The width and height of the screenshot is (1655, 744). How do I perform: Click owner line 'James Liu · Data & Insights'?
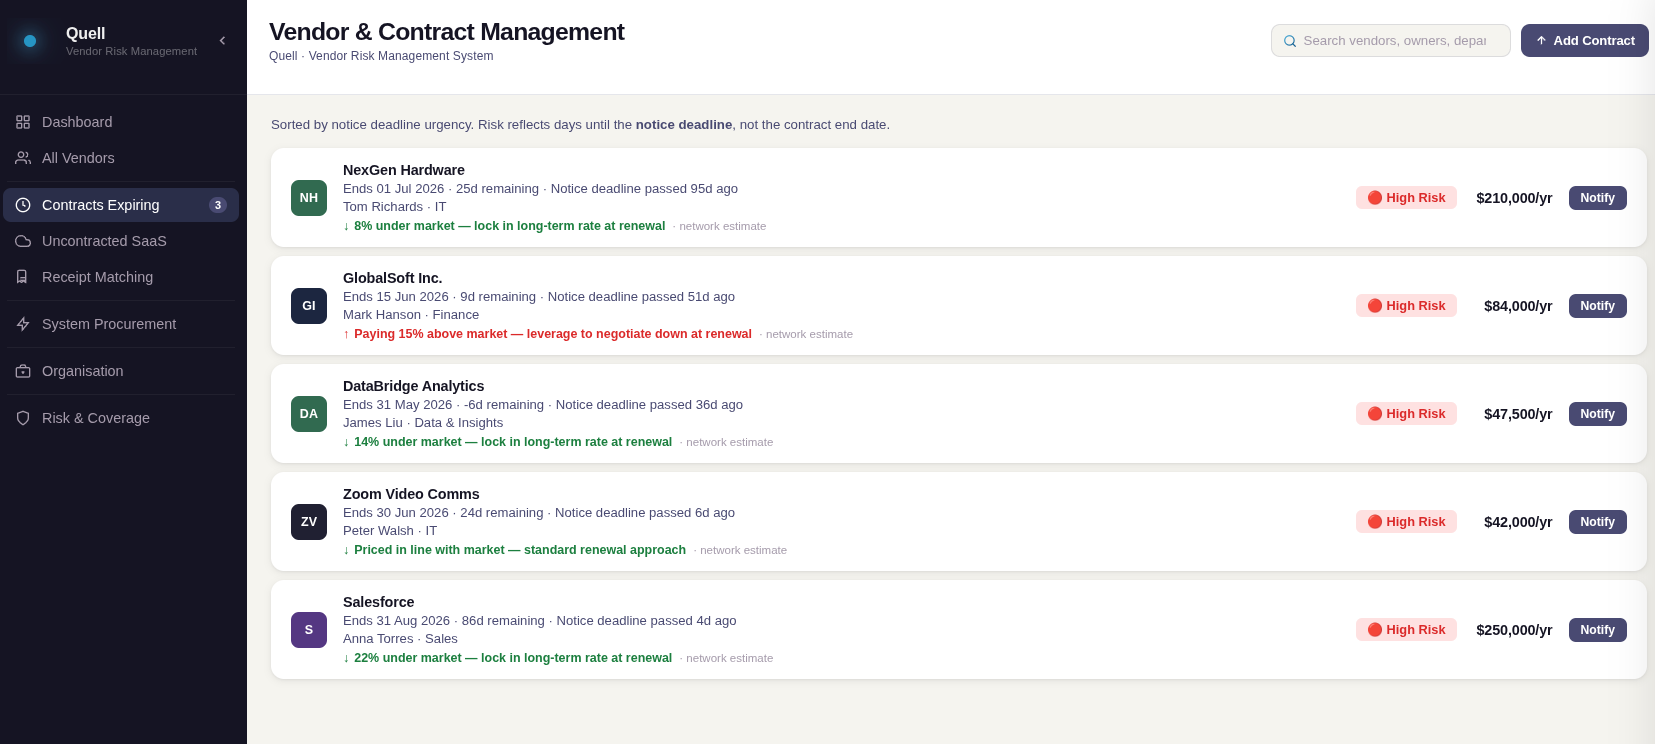click(423, 423)
